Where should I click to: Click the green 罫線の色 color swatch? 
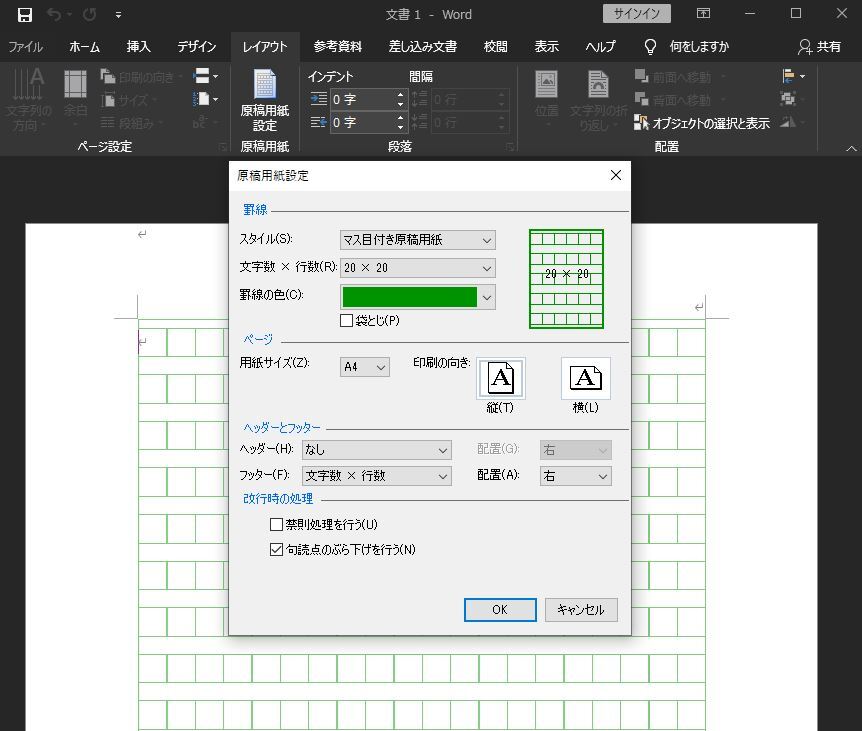pos(409,297)
